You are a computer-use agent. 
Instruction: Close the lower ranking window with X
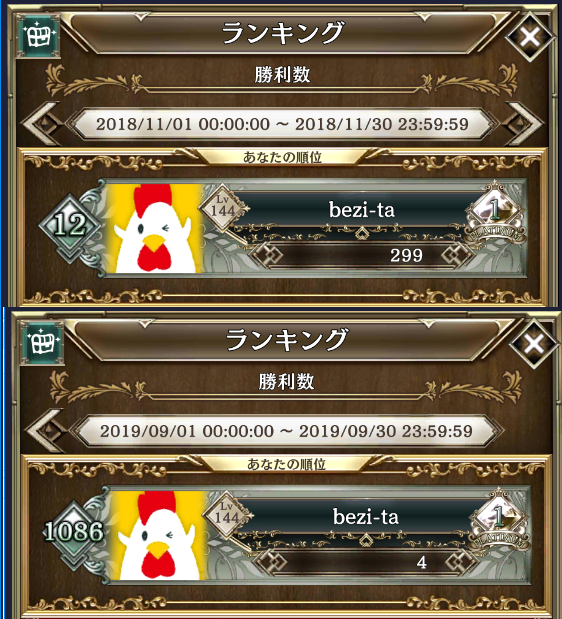(x=533, y=344)
